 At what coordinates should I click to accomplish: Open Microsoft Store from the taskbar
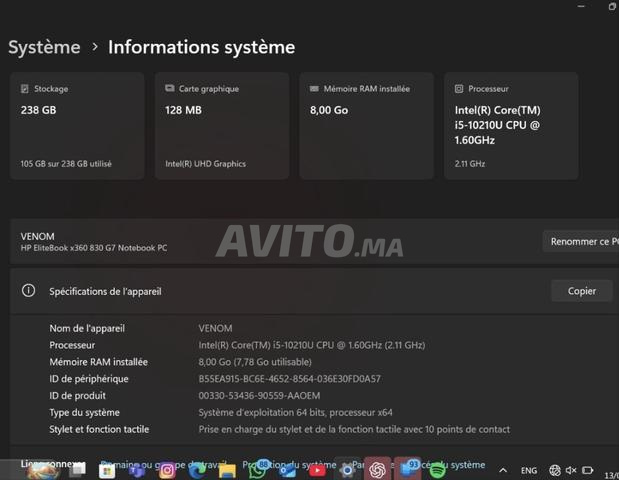[107, 471]
